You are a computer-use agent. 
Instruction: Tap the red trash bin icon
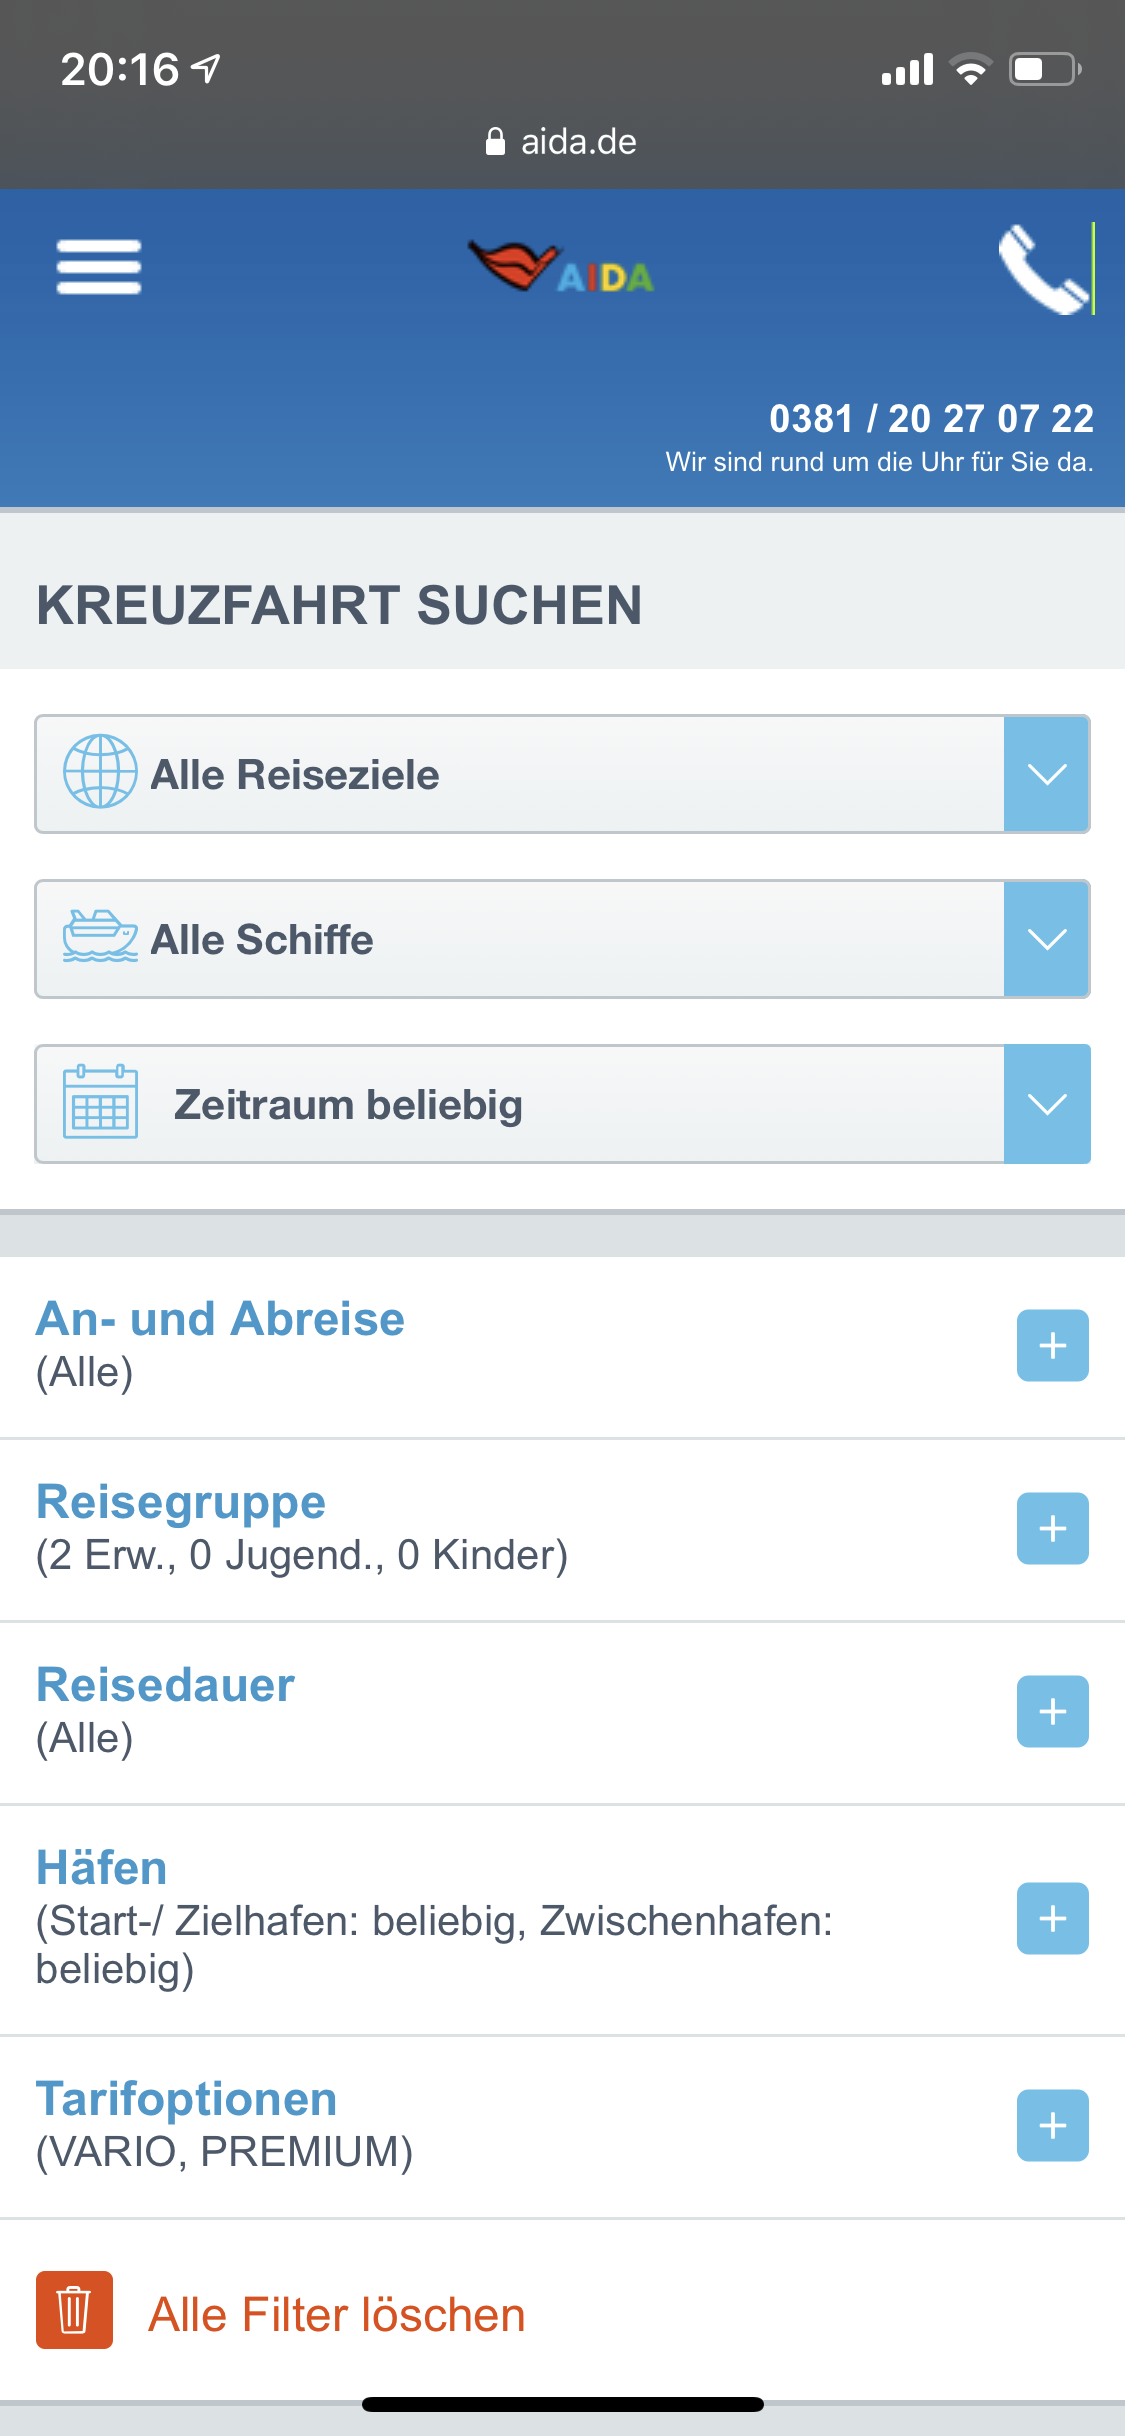[74, 2310]
